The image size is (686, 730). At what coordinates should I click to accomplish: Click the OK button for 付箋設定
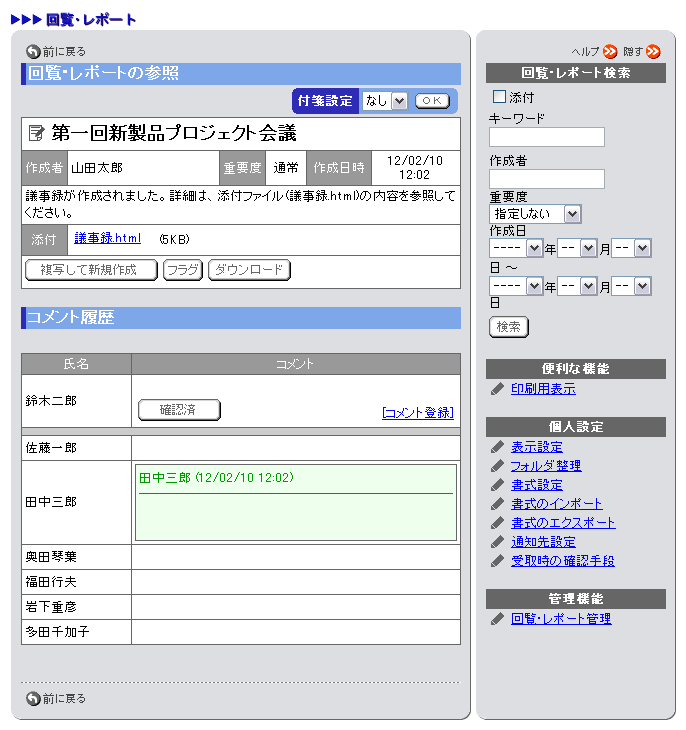coord(432,101)
